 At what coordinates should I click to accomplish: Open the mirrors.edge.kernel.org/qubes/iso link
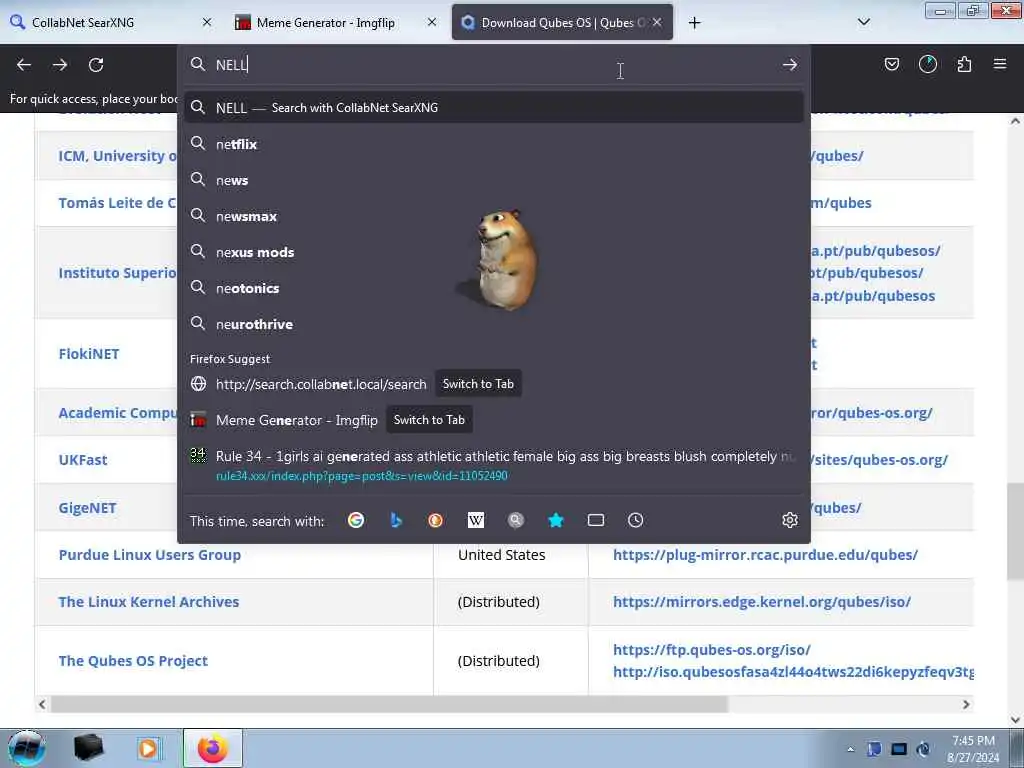click(x=761, y=601)
